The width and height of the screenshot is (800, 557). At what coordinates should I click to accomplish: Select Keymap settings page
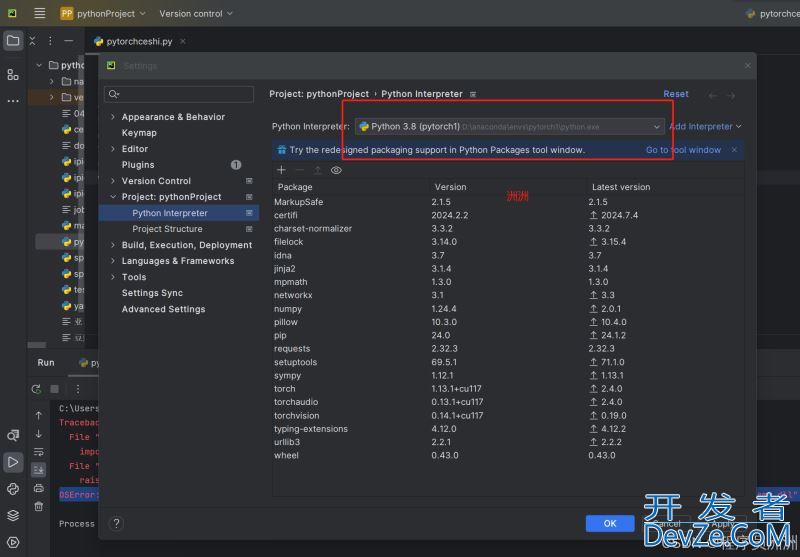point(139,133)
